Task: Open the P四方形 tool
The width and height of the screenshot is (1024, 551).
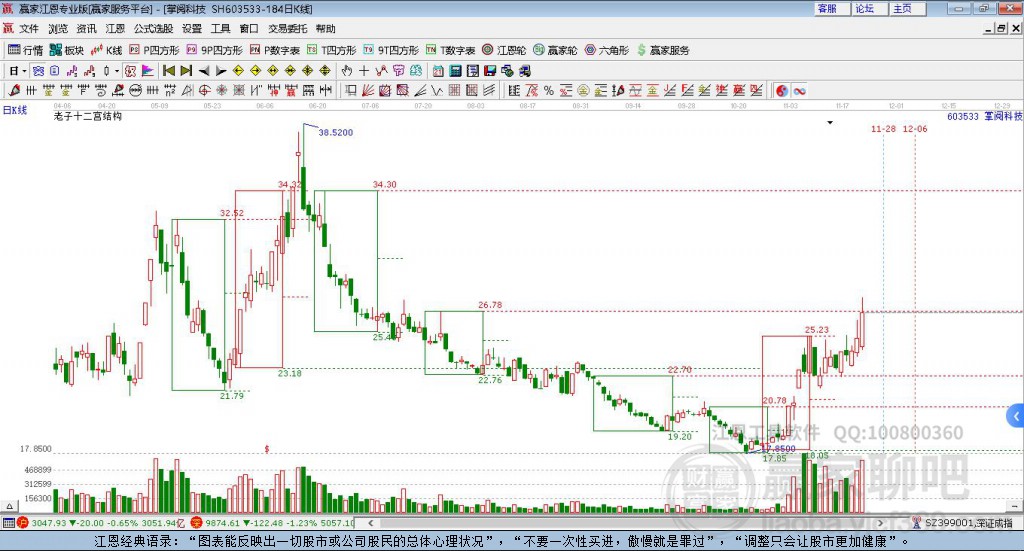Action: [154, 50]
